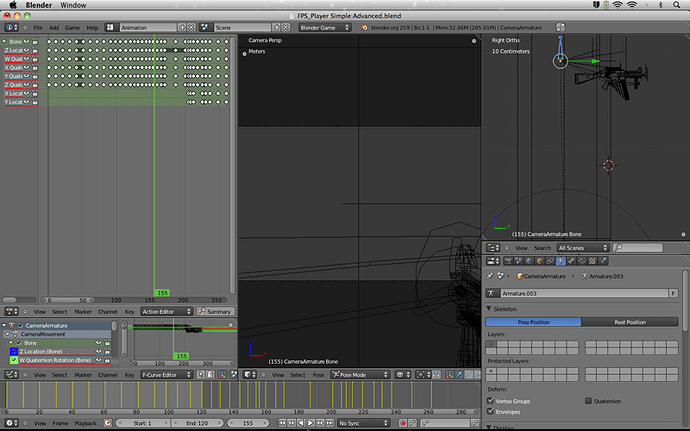Open the screen layout browser icon
The width and height of the screenshot is (690, 431).
pyautogui.click(x=110, y=27)
